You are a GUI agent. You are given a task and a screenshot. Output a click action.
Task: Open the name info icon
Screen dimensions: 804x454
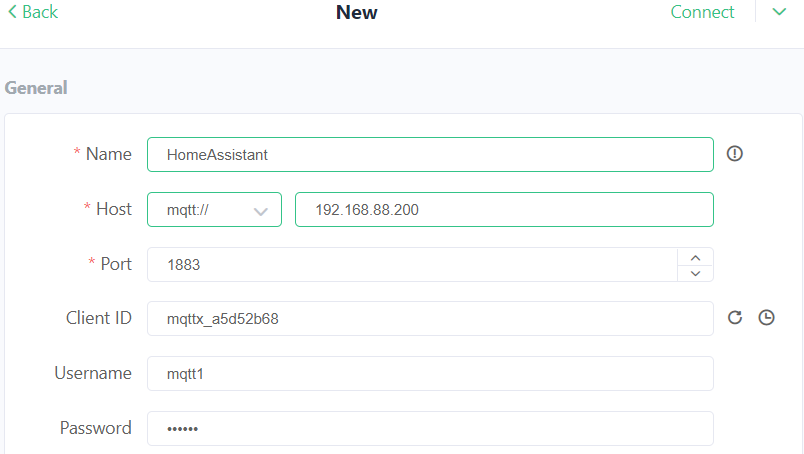(734, 153)
